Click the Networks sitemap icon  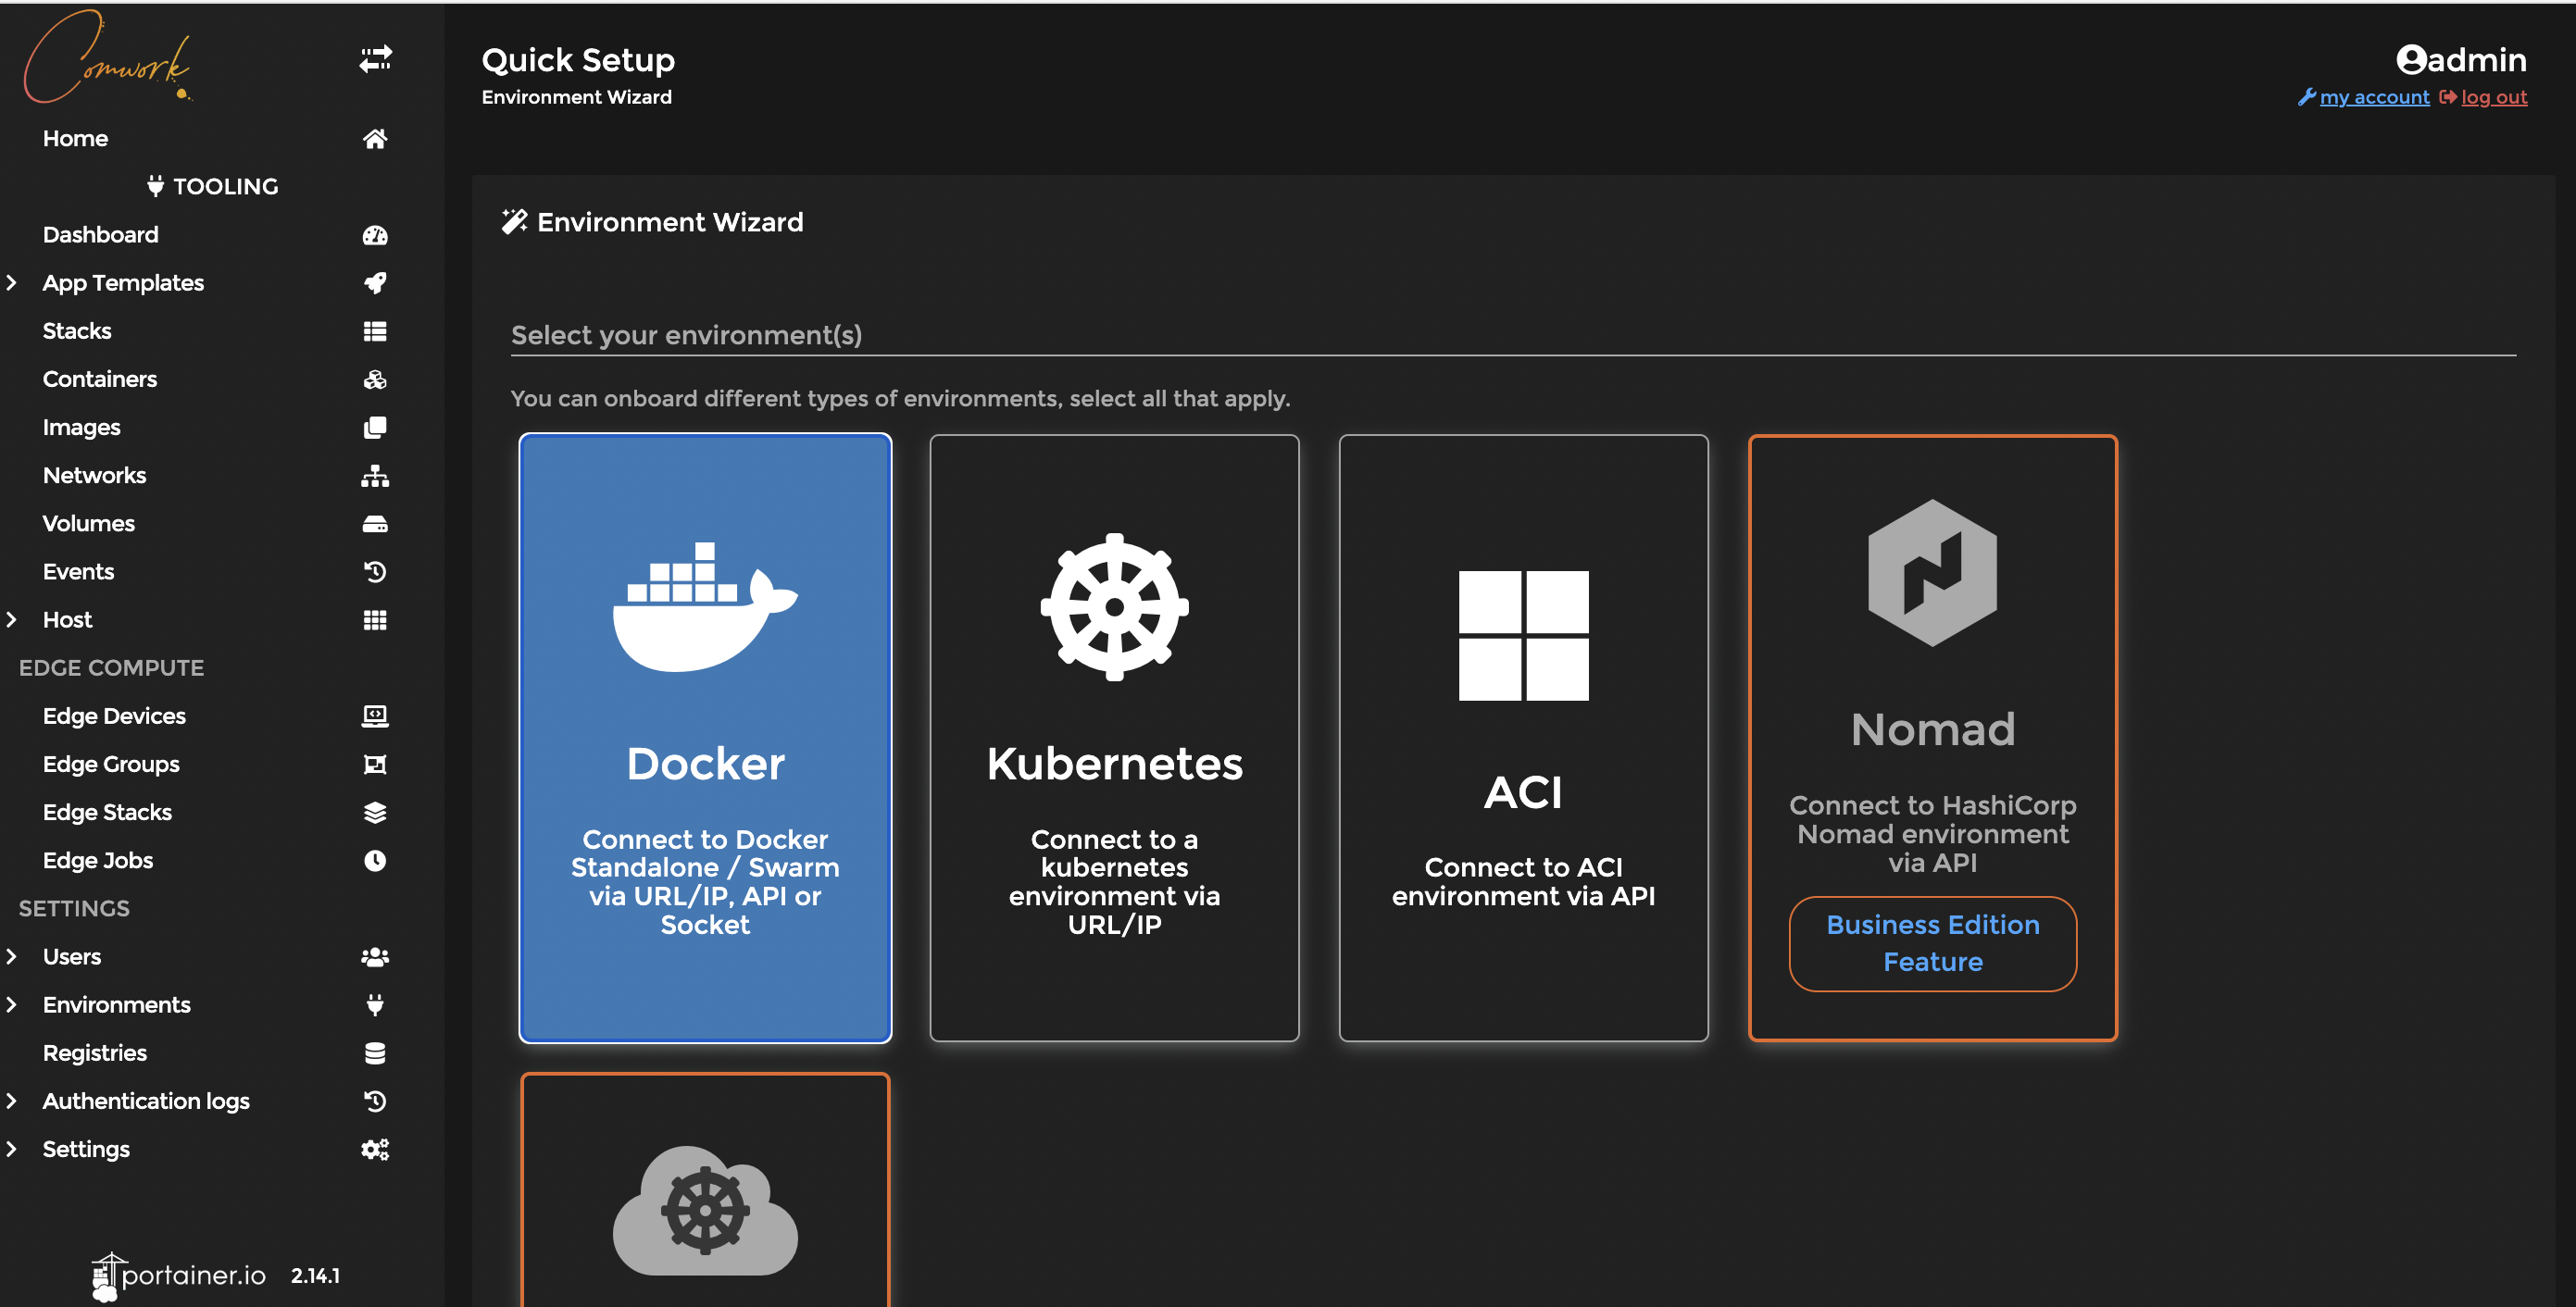[x=375, y=476]
